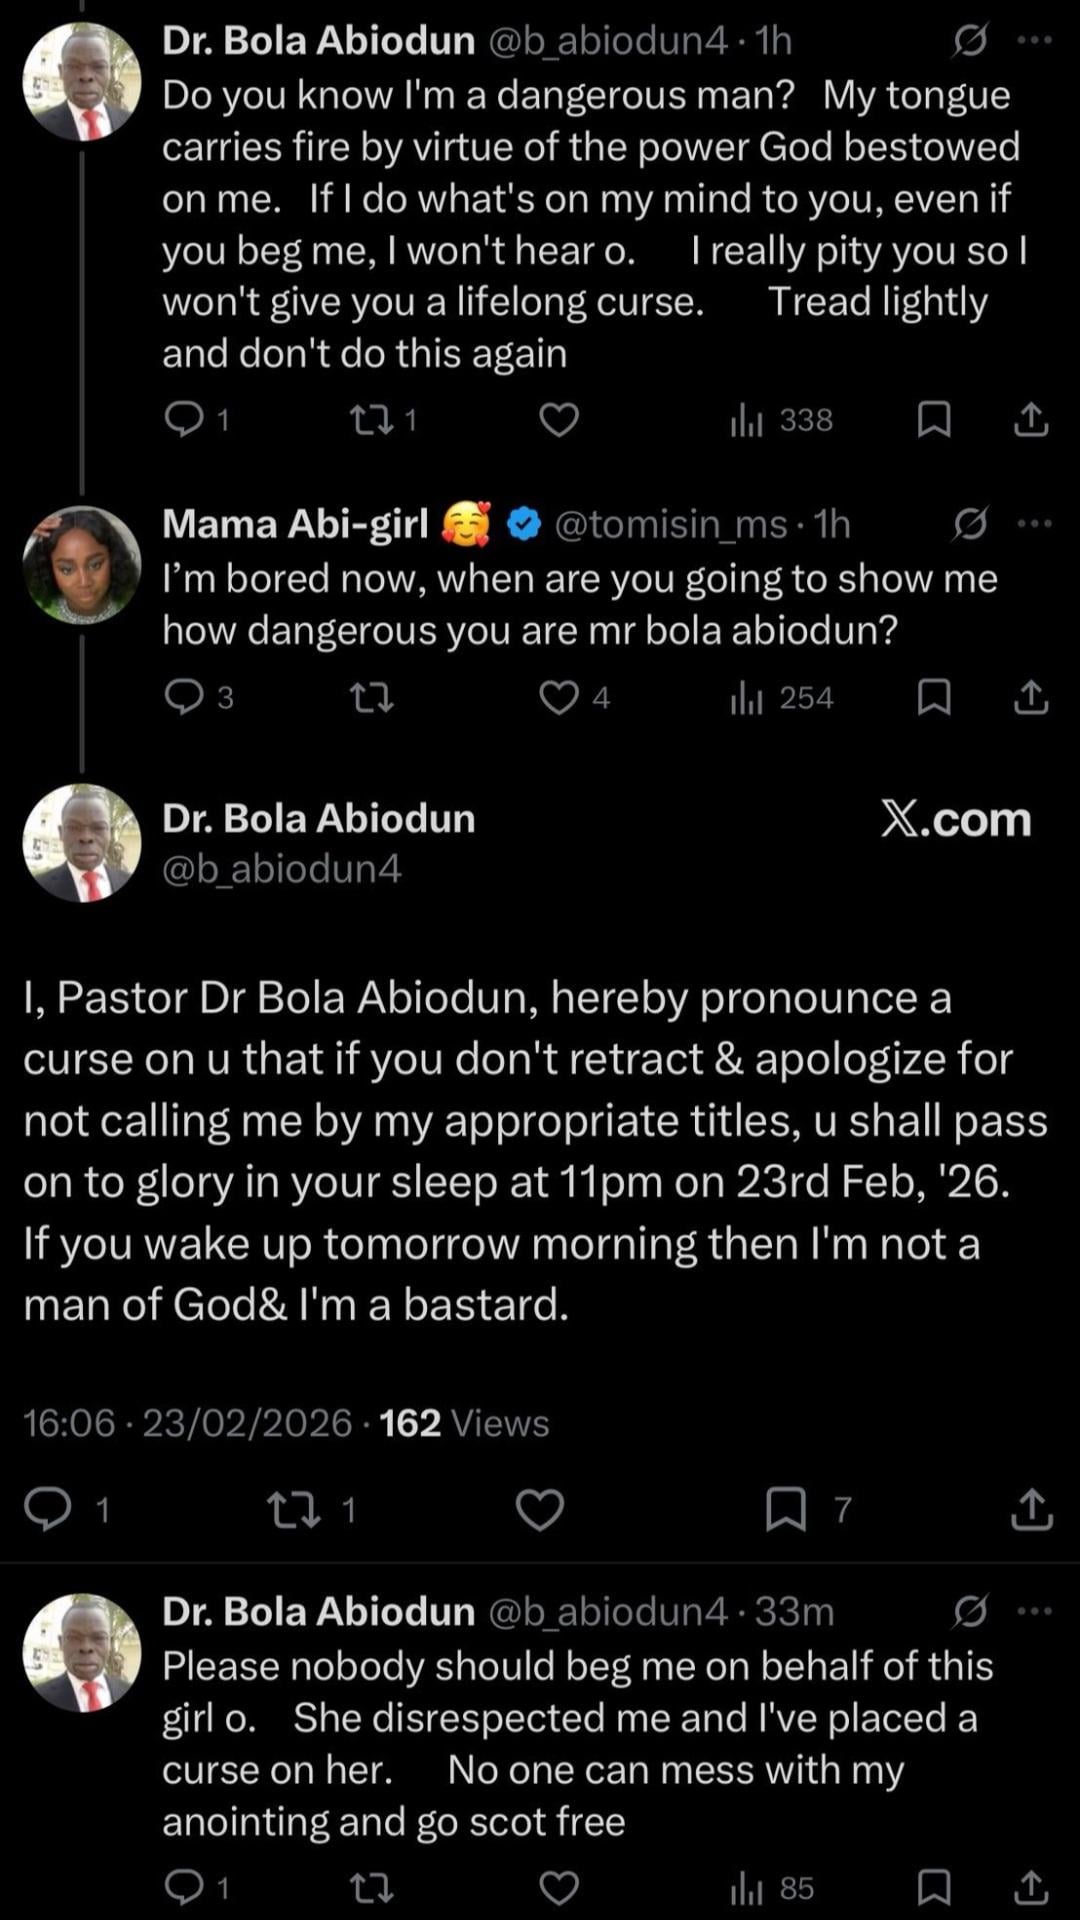Open the Dr. Bola Abiodun name on the 33m tweet
This screenshot has width=1080, height=1920.
(x=318, y=1611)
